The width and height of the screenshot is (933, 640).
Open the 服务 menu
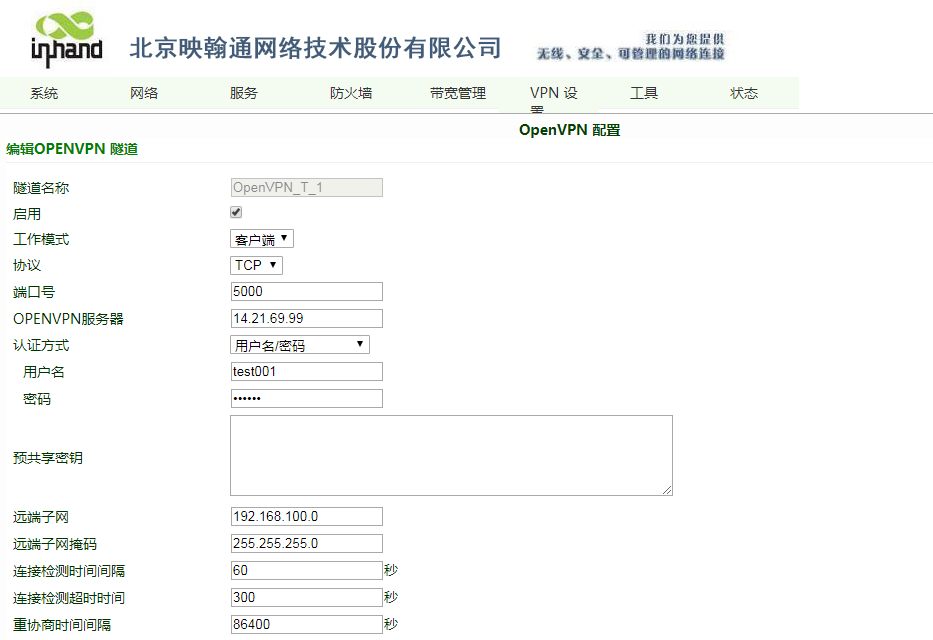coord(242,92)
